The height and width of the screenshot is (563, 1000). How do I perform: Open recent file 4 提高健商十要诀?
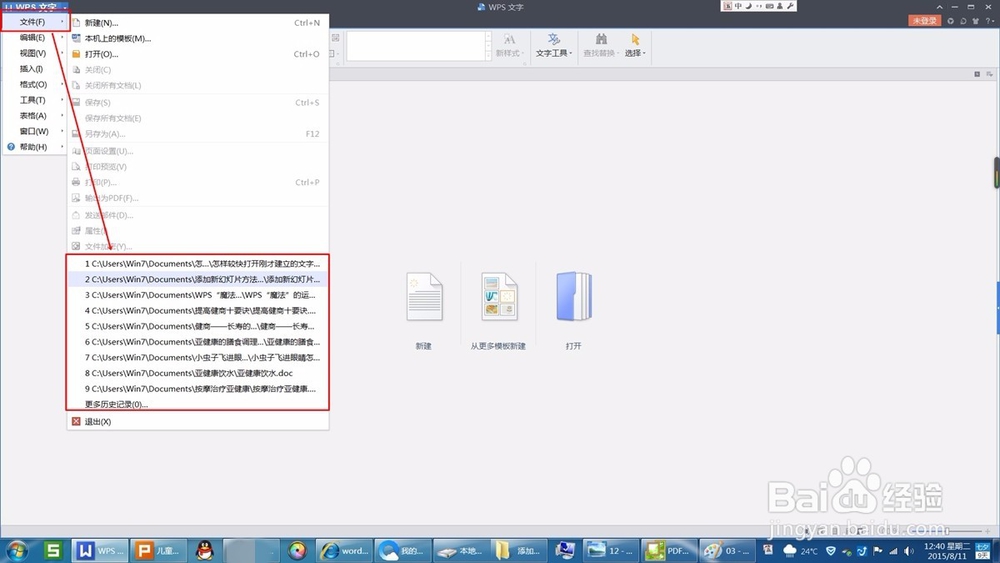click(198, 311)
